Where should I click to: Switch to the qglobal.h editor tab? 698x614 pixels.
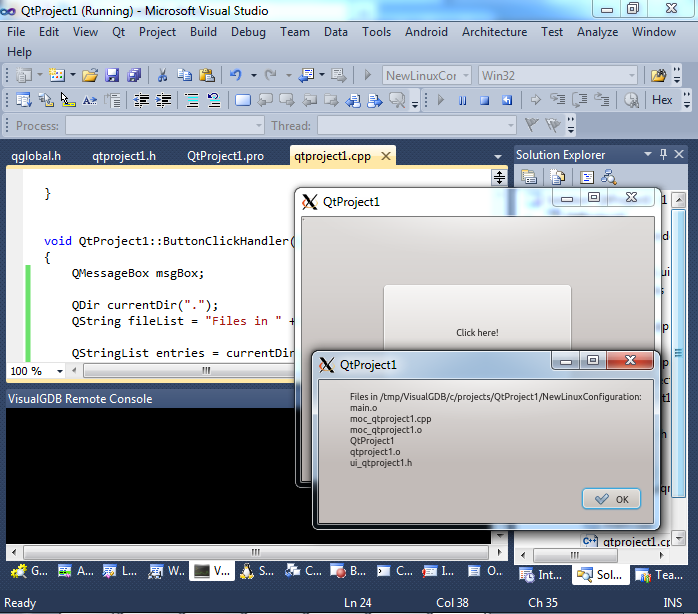pyautogui.click(x=36, y=156)
